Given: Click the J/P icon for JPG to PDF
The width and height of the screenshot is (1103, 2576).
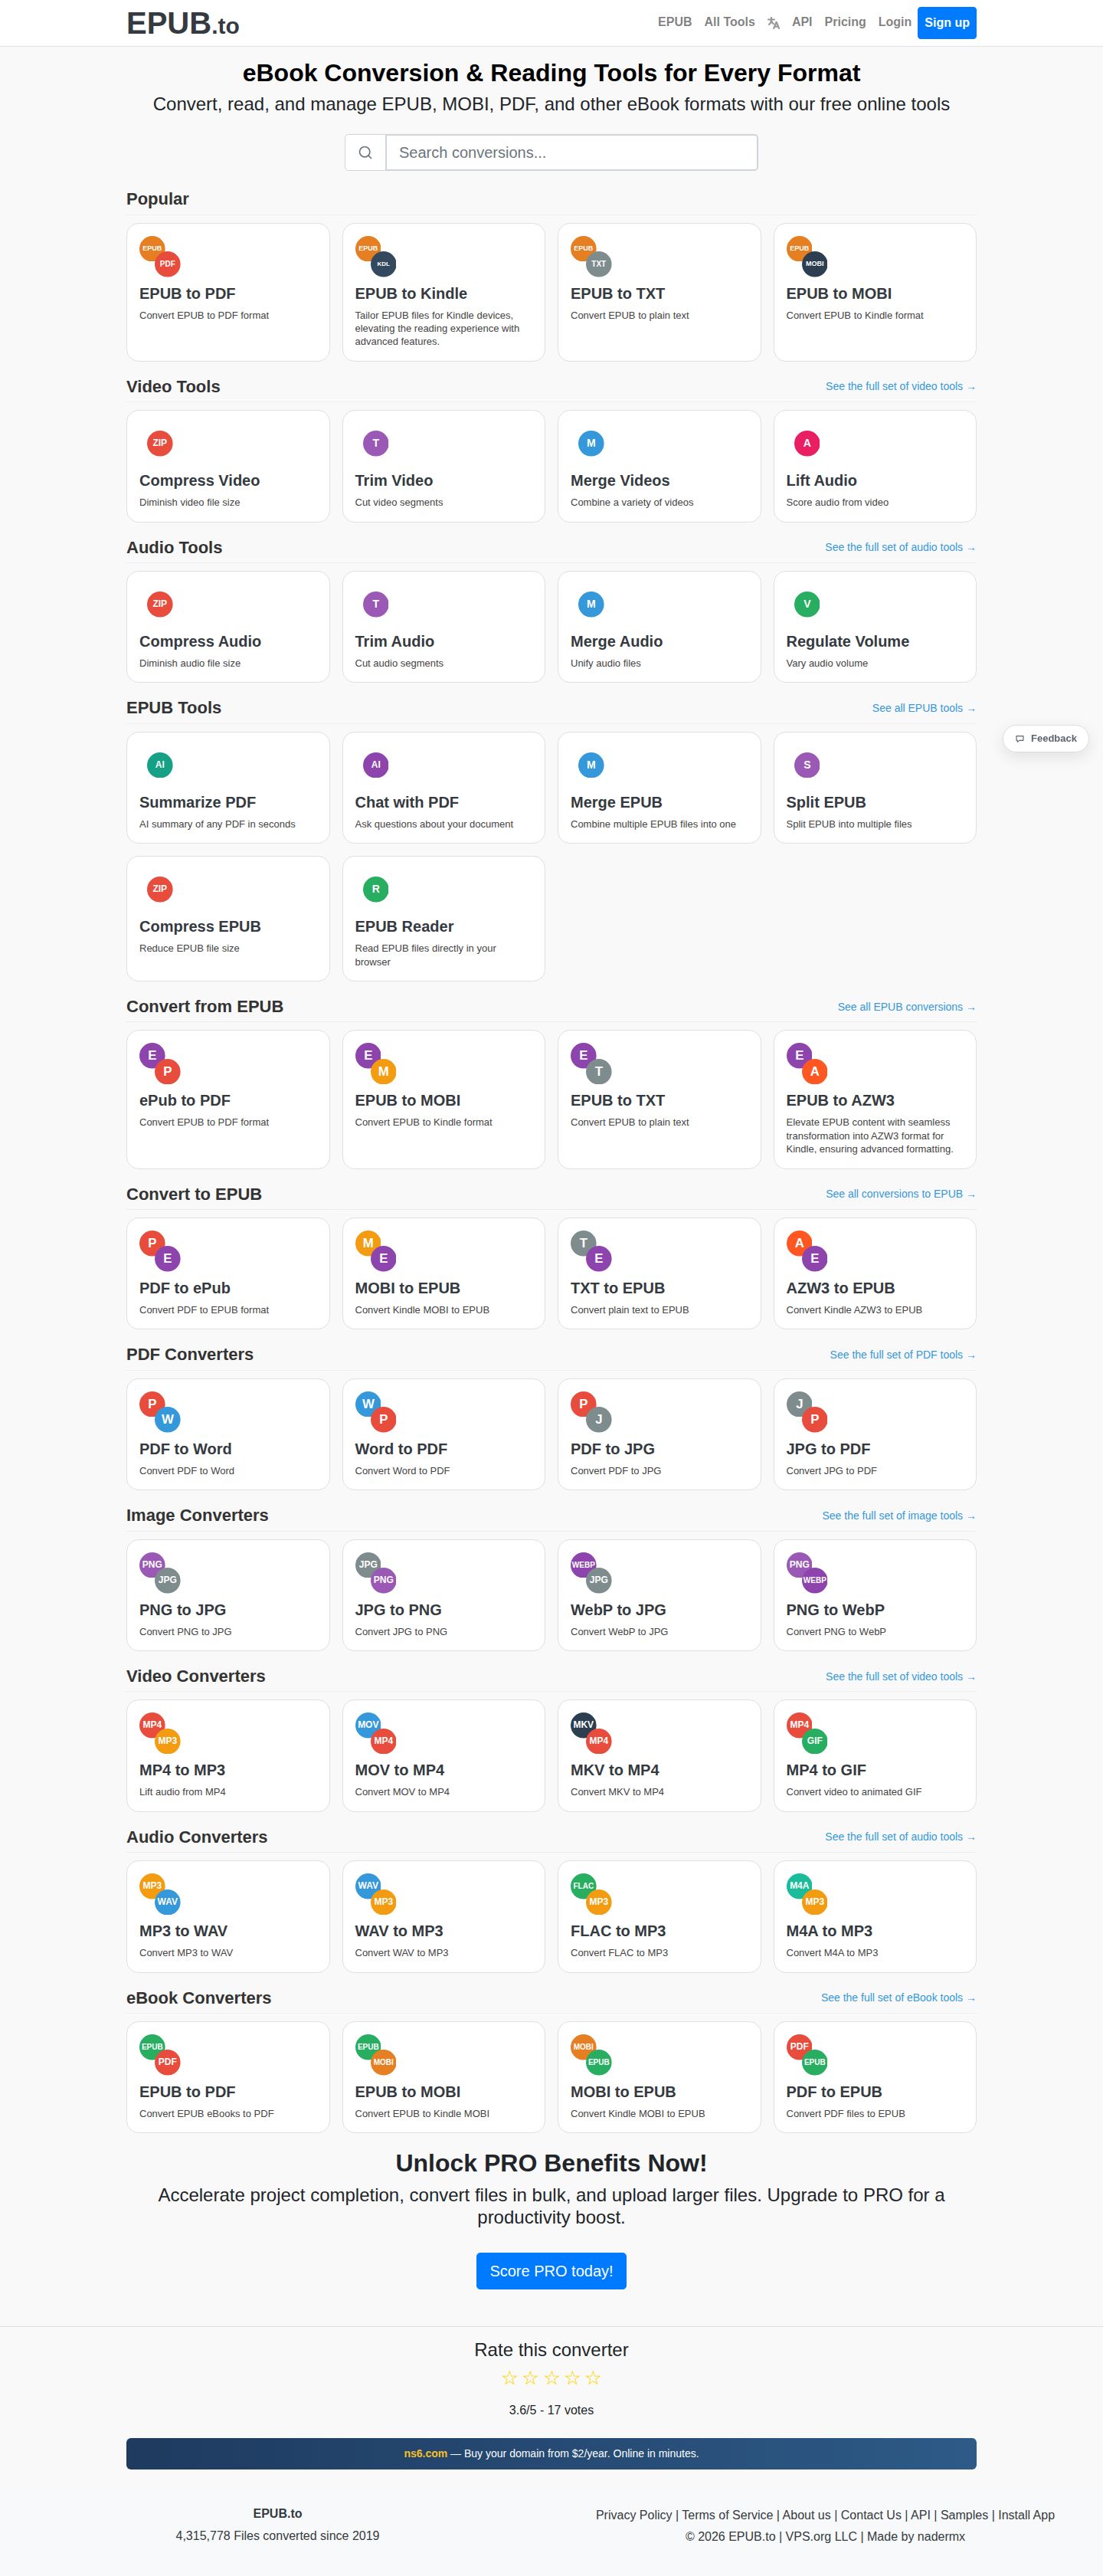Looking at the screenshot, I should [x=807, y=1411].
